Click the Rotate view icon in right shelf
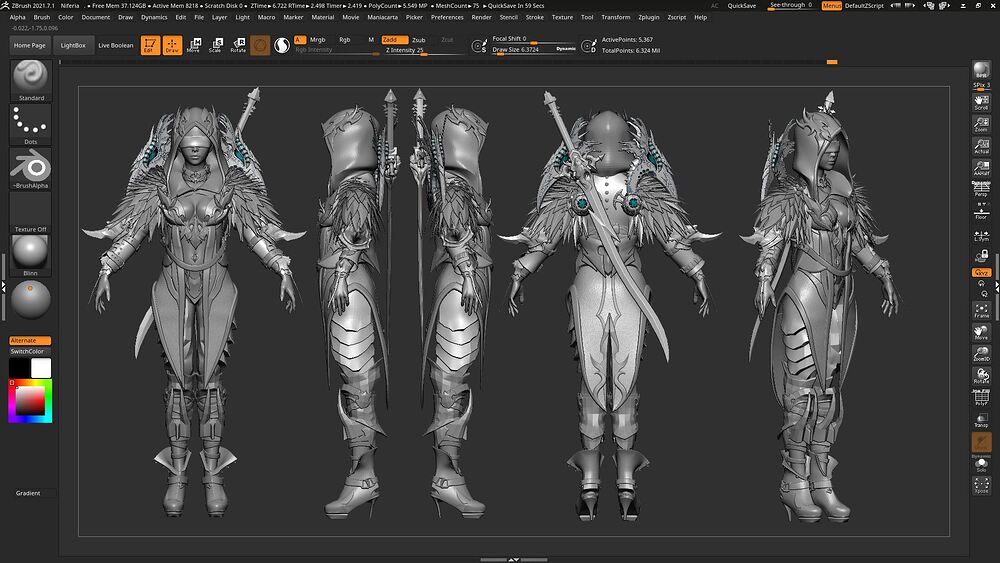 pyautogui.click(x=982, y=376)
